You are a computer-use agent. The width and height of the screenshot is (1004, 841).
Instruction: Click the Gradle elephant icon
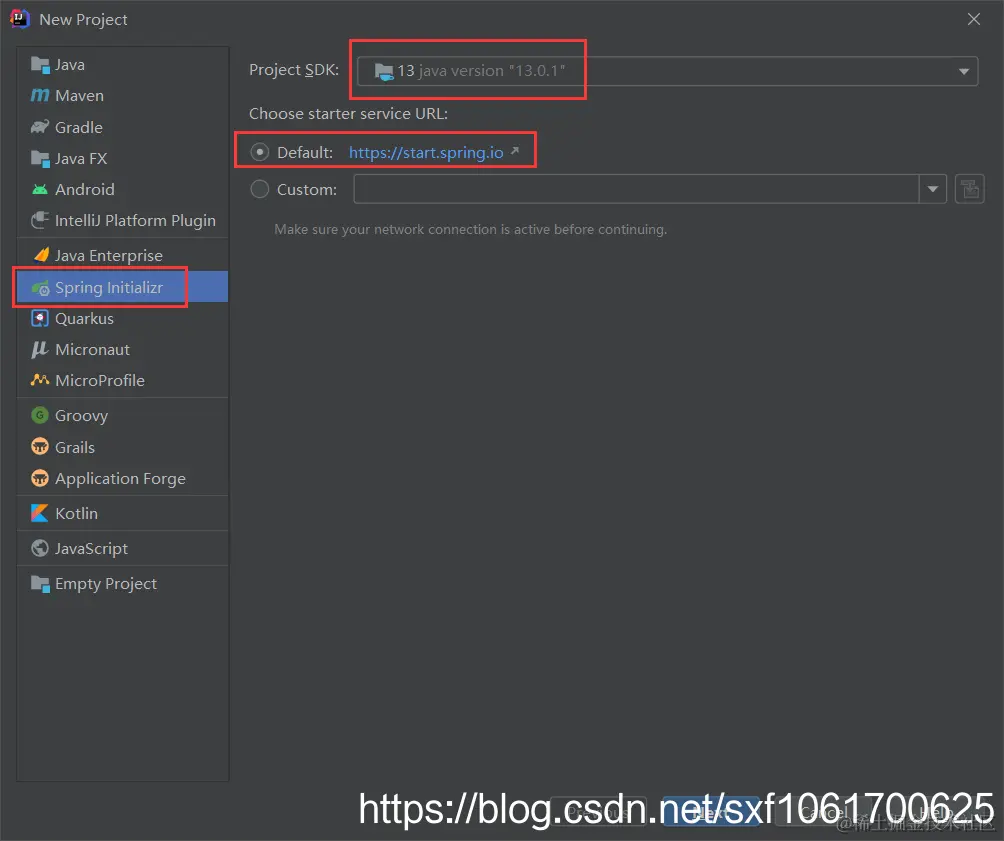click(40, 127)
